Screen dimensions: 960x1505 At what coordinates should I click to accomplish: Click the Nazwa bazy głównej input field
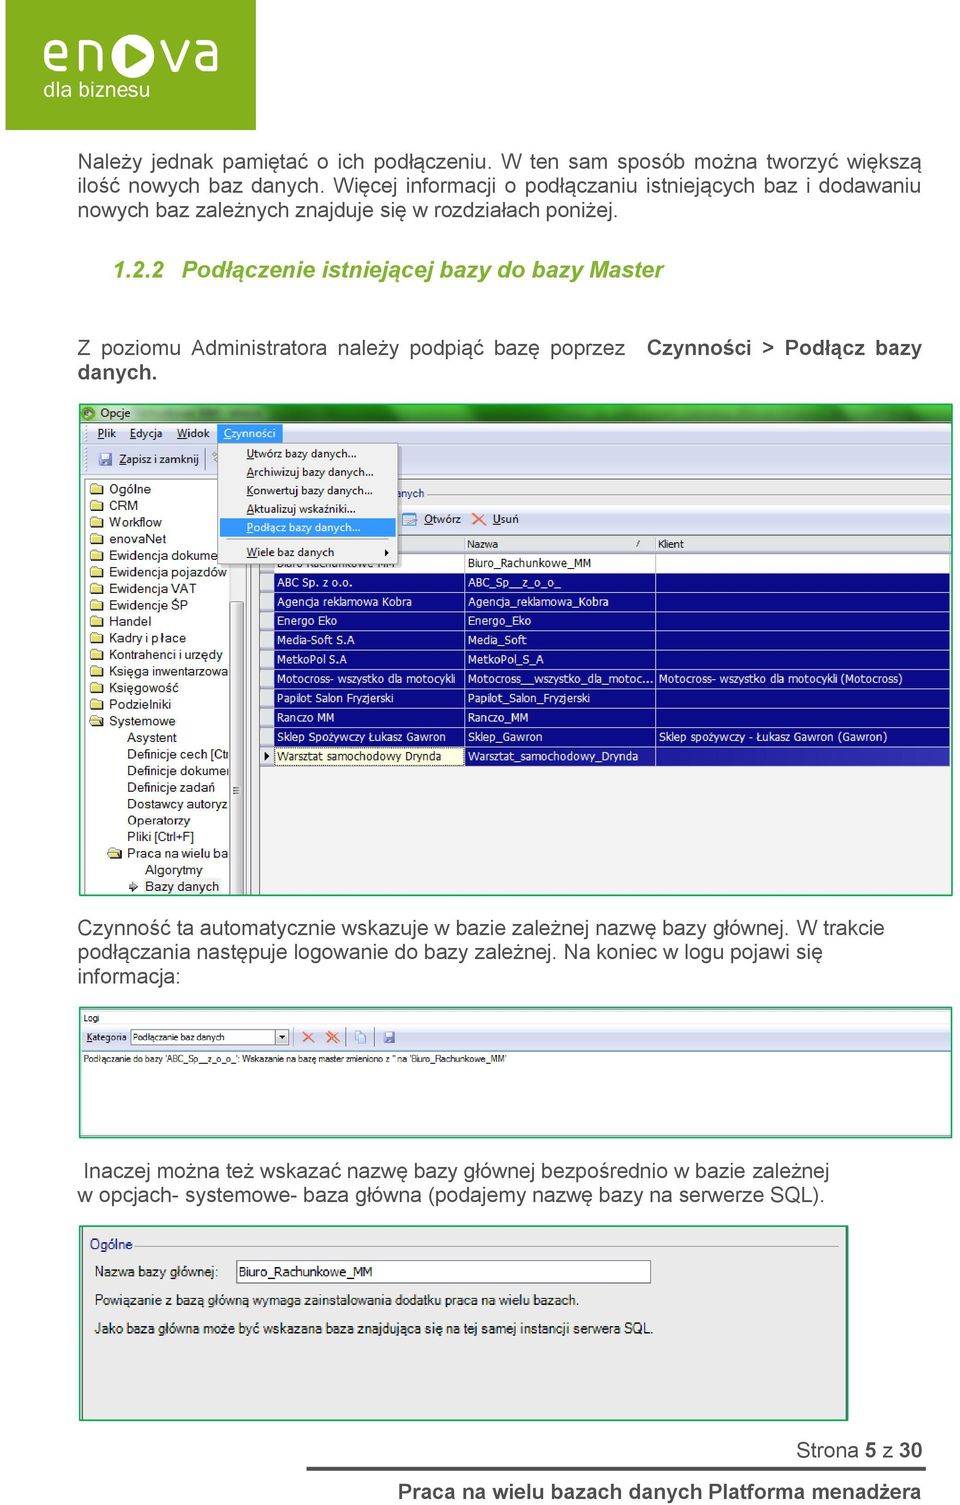(x=443, y=1271)
